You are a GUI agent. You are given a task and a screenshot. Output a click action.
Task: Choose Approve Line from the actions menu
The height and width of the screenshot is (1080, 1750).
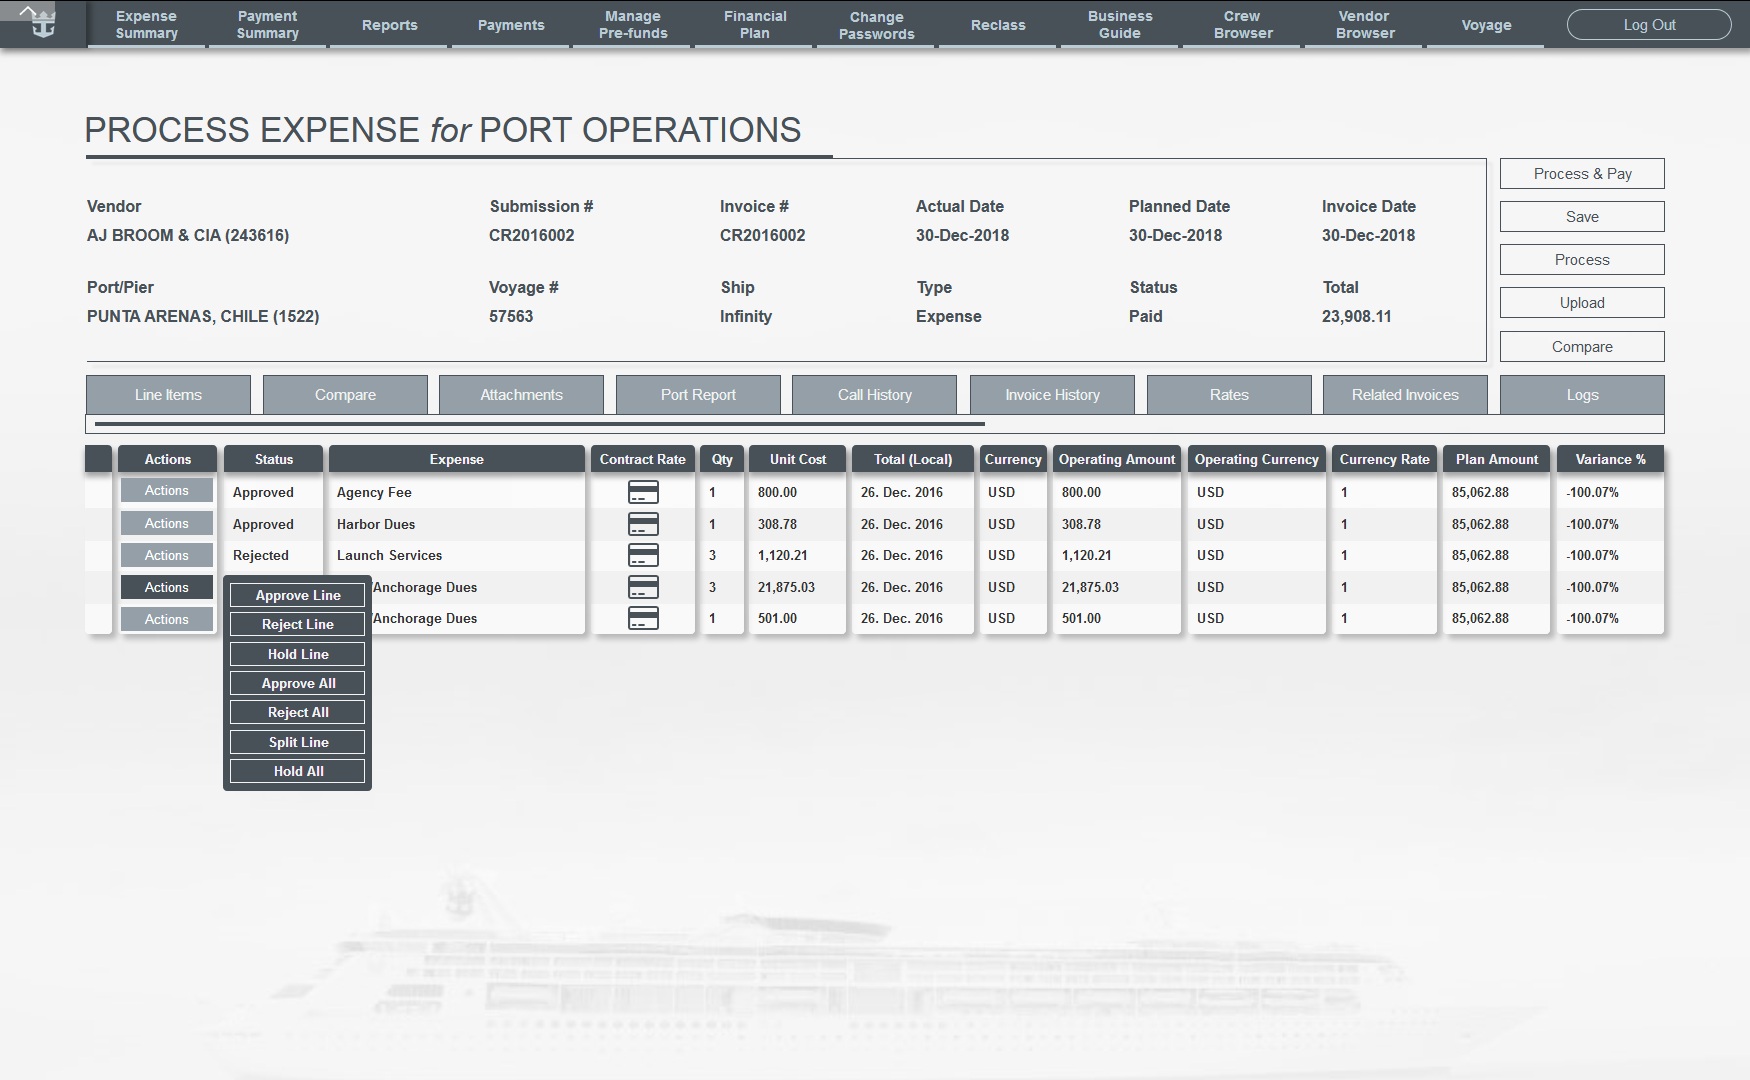[298, 595]
